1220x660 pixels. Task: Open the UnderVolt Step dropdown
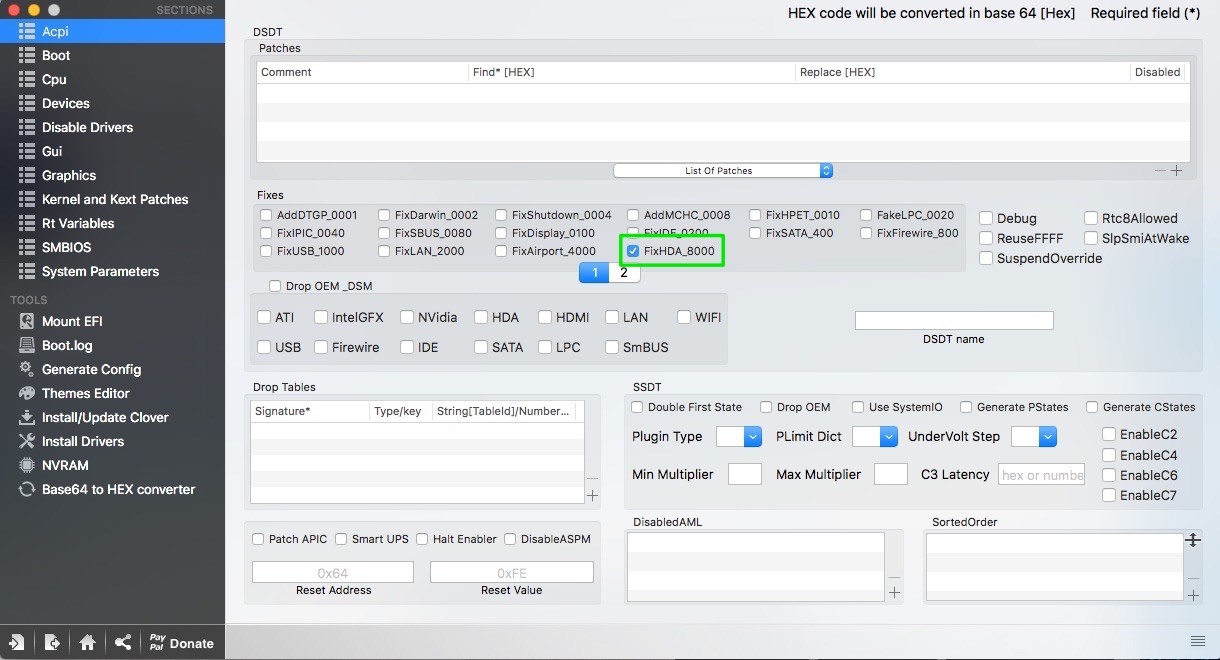click(x=1034, y=437)
